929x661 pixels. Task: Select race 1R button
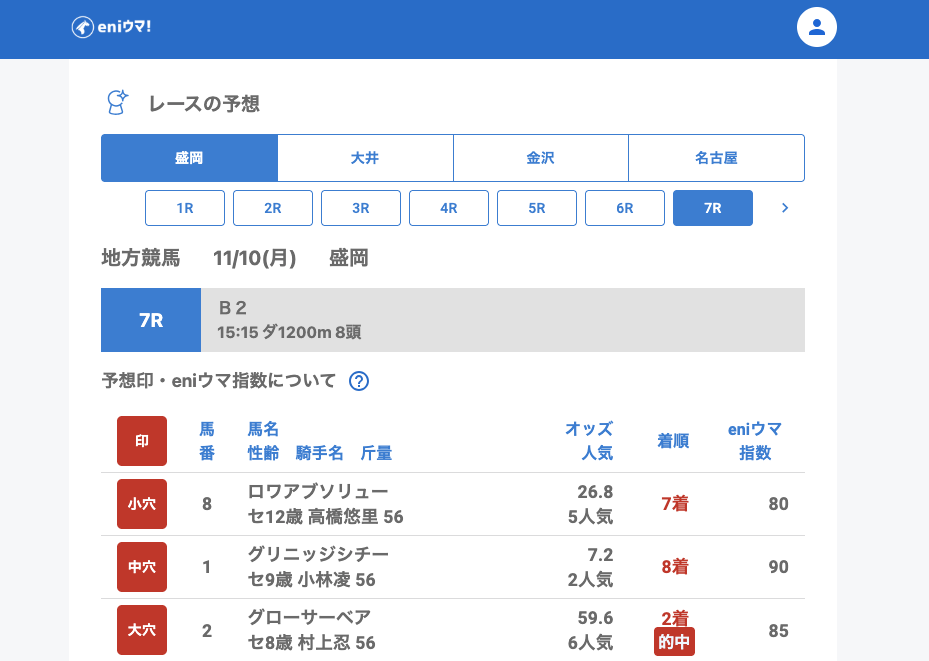(185, 208)
